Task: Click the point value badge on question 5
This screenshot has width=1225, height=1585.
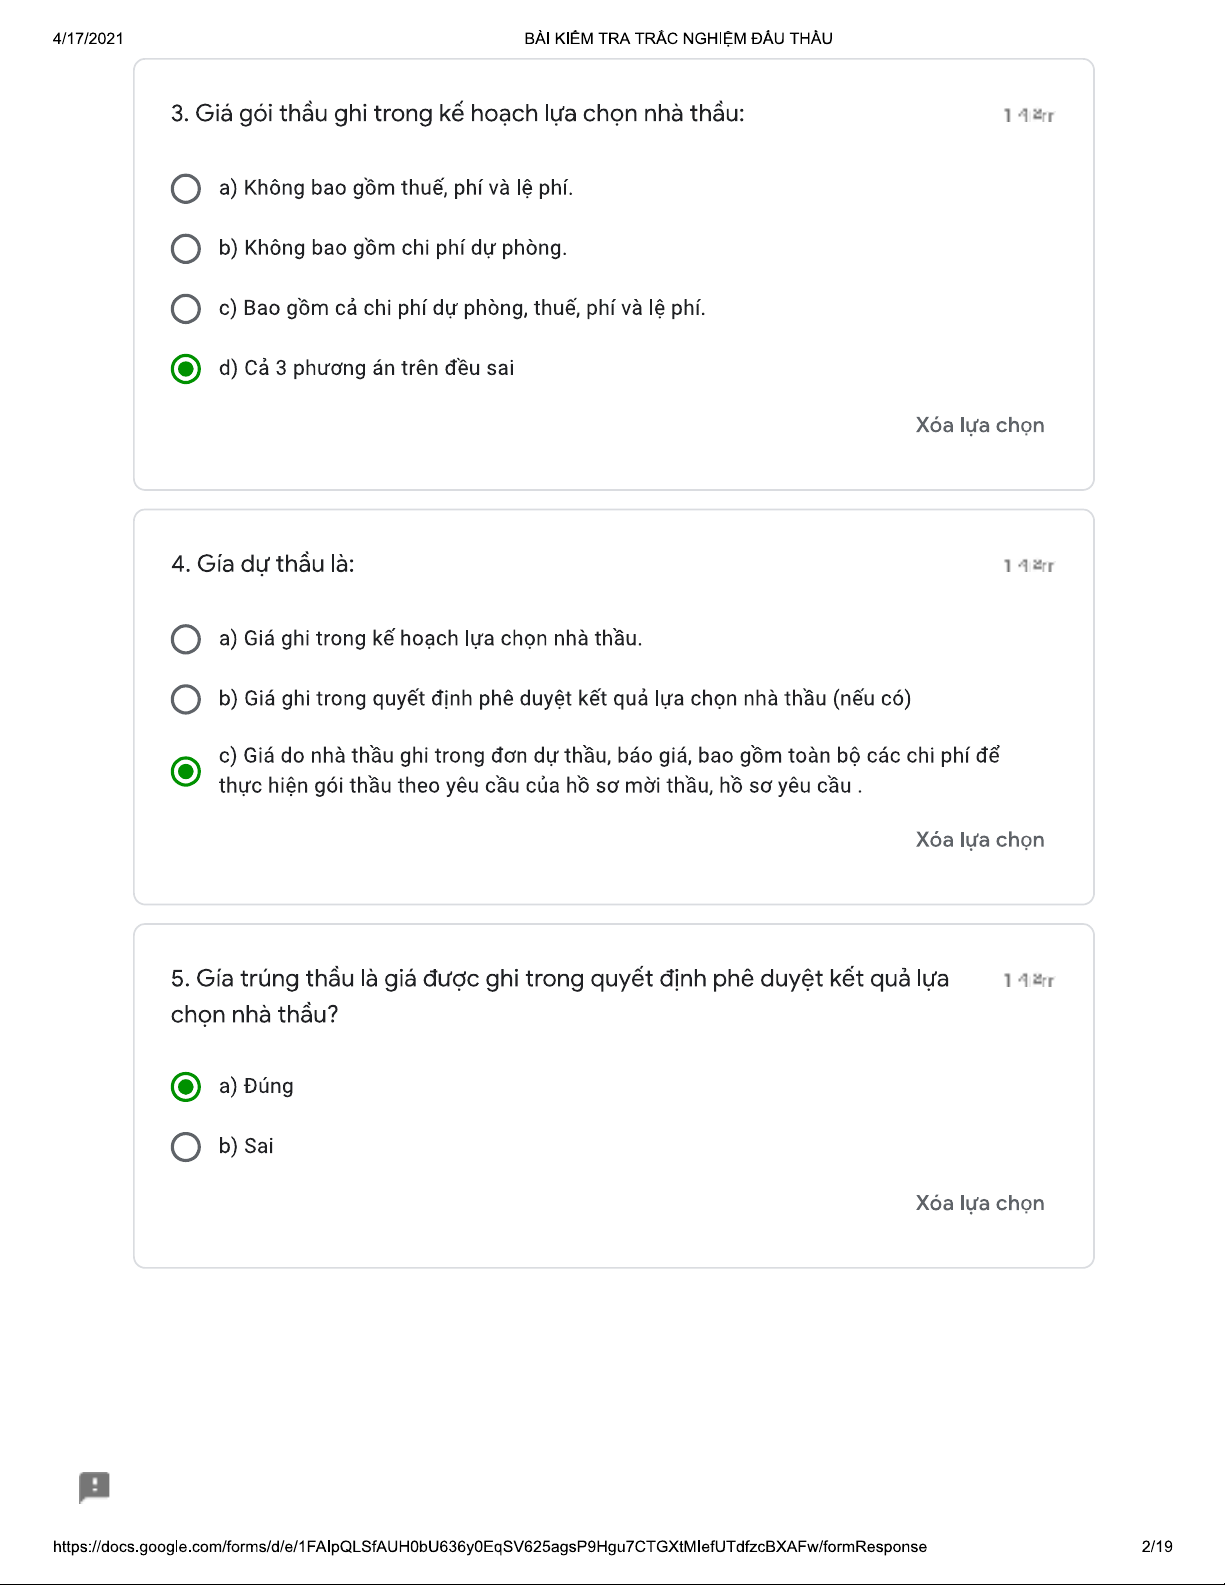Action: pyautogui.click(x=1028, y=980)
